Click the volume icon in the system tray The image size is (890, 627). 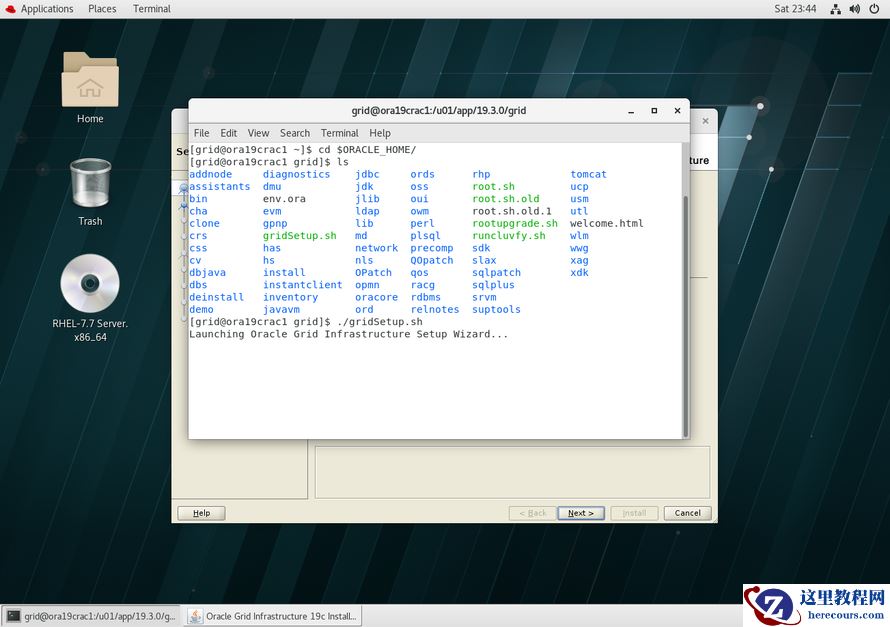853,8
